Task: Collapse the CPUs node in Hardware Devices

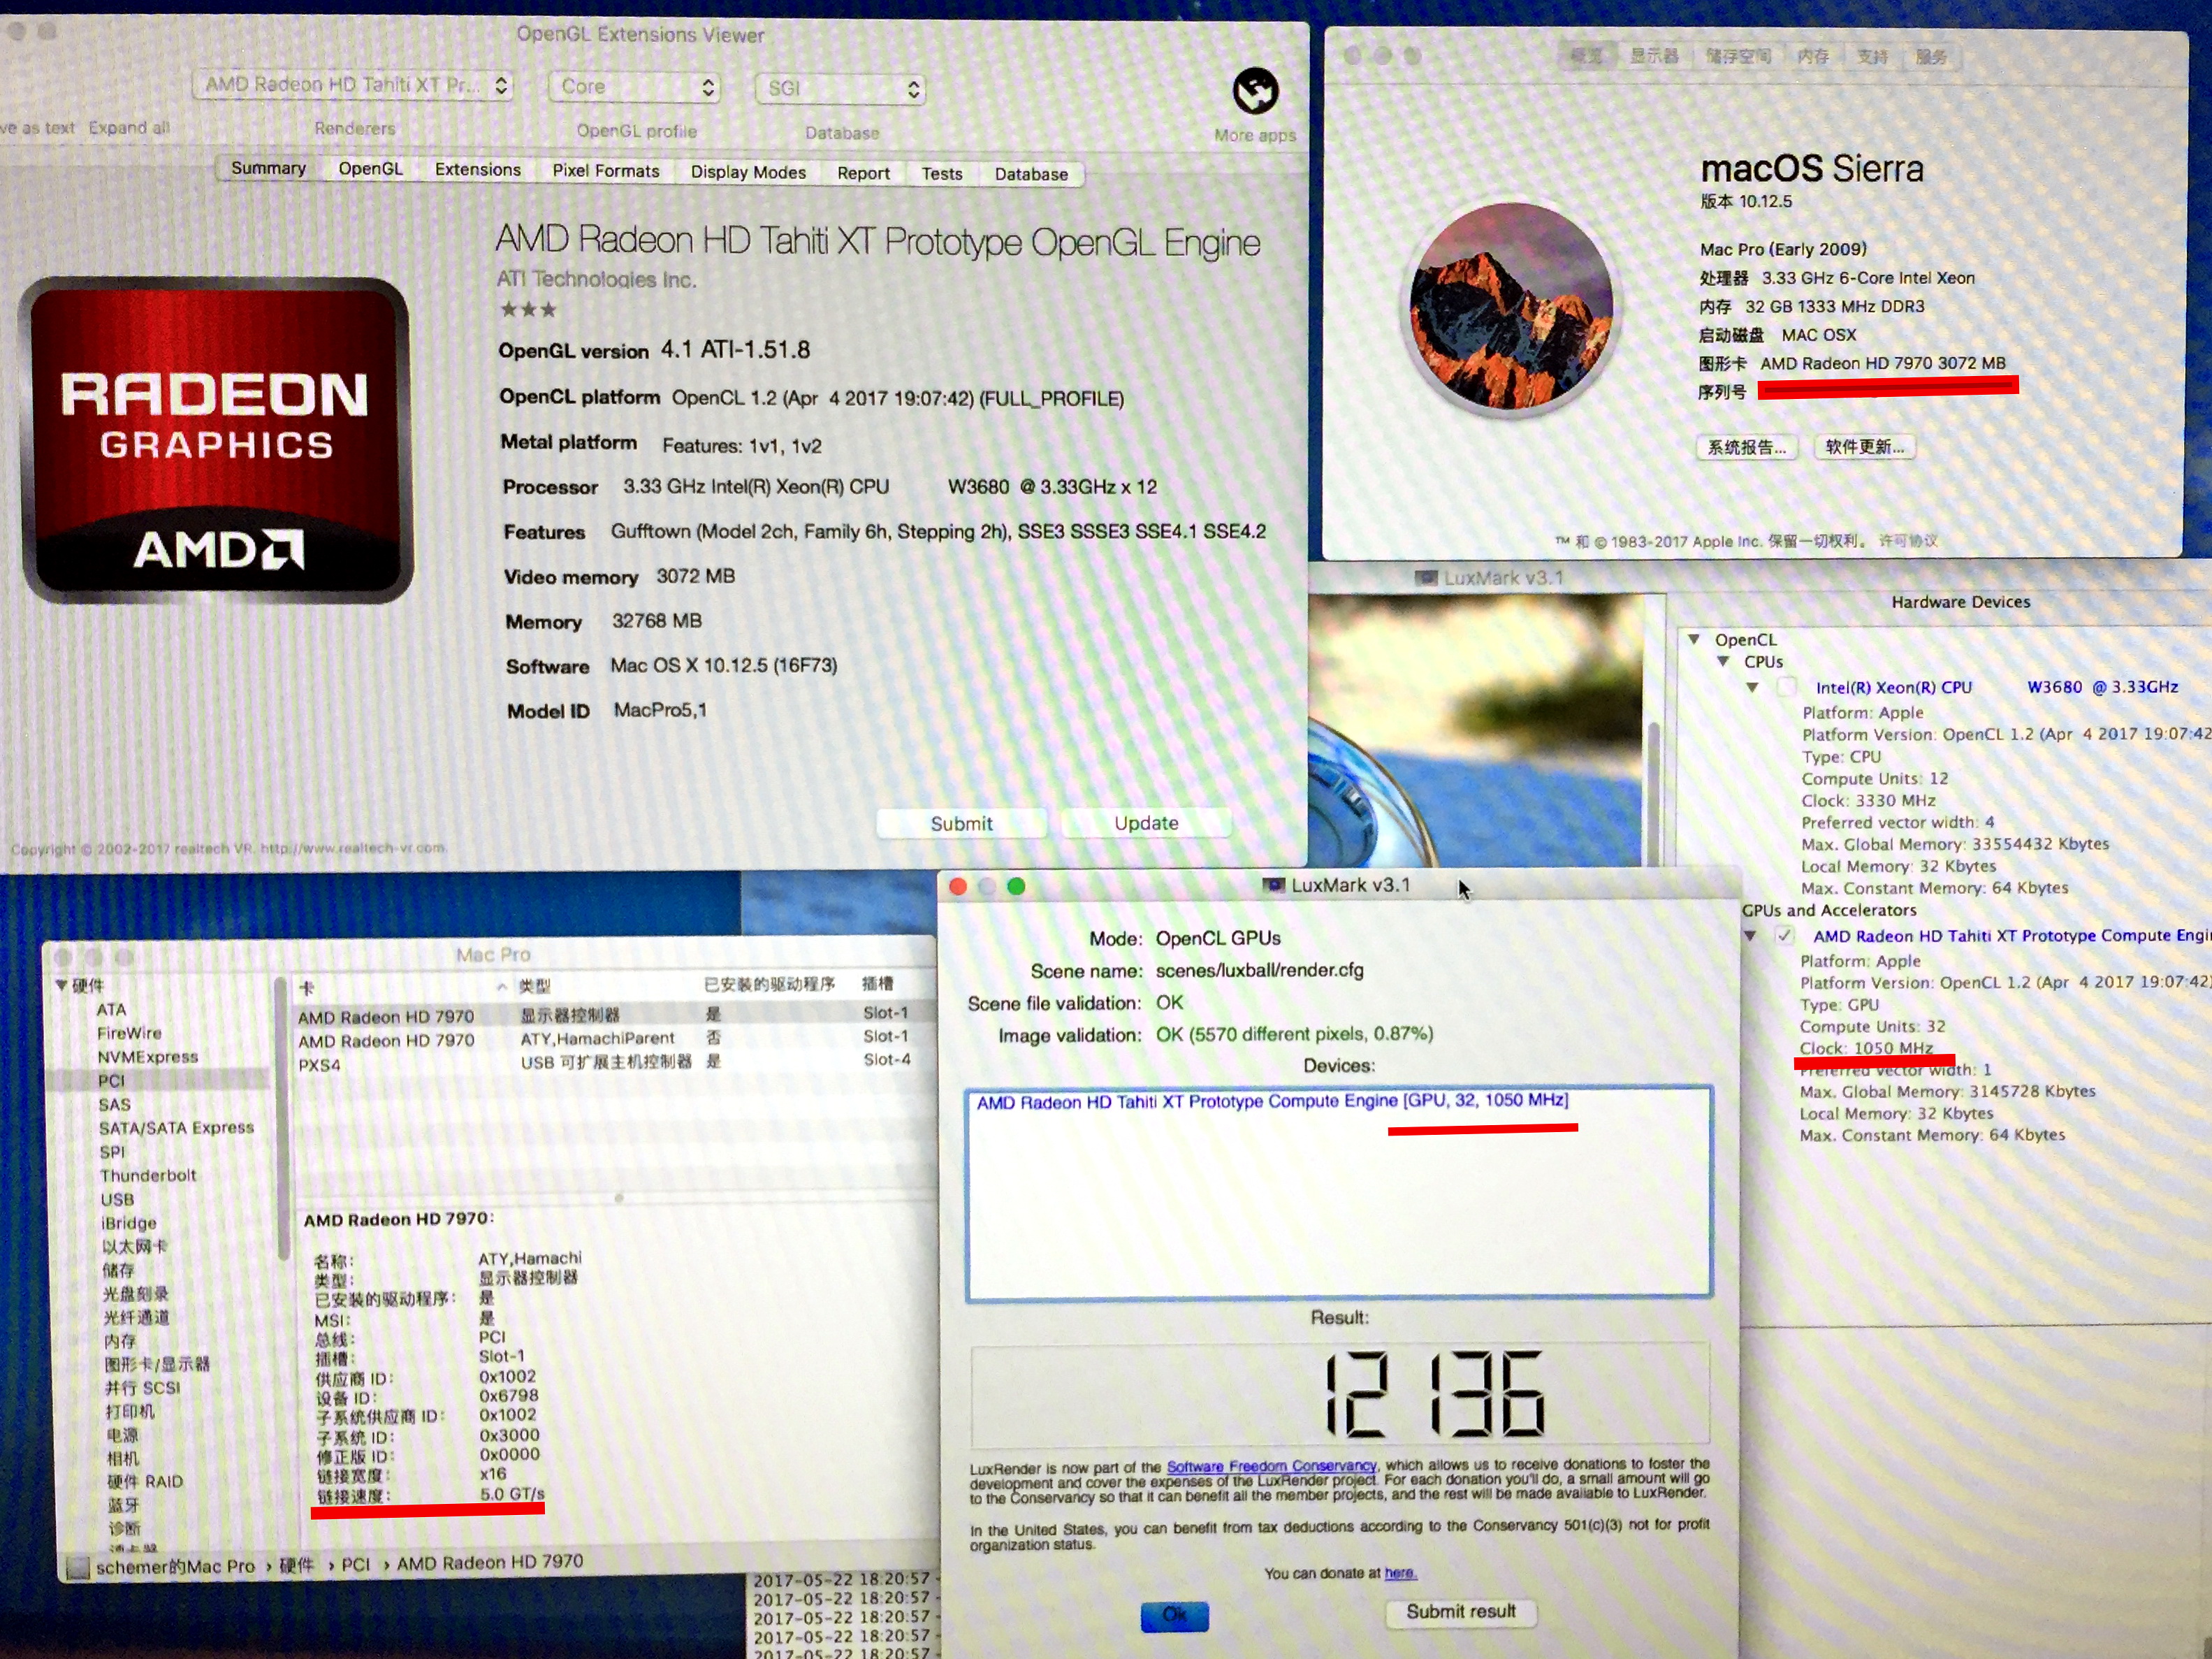Action: [1723, 661]
